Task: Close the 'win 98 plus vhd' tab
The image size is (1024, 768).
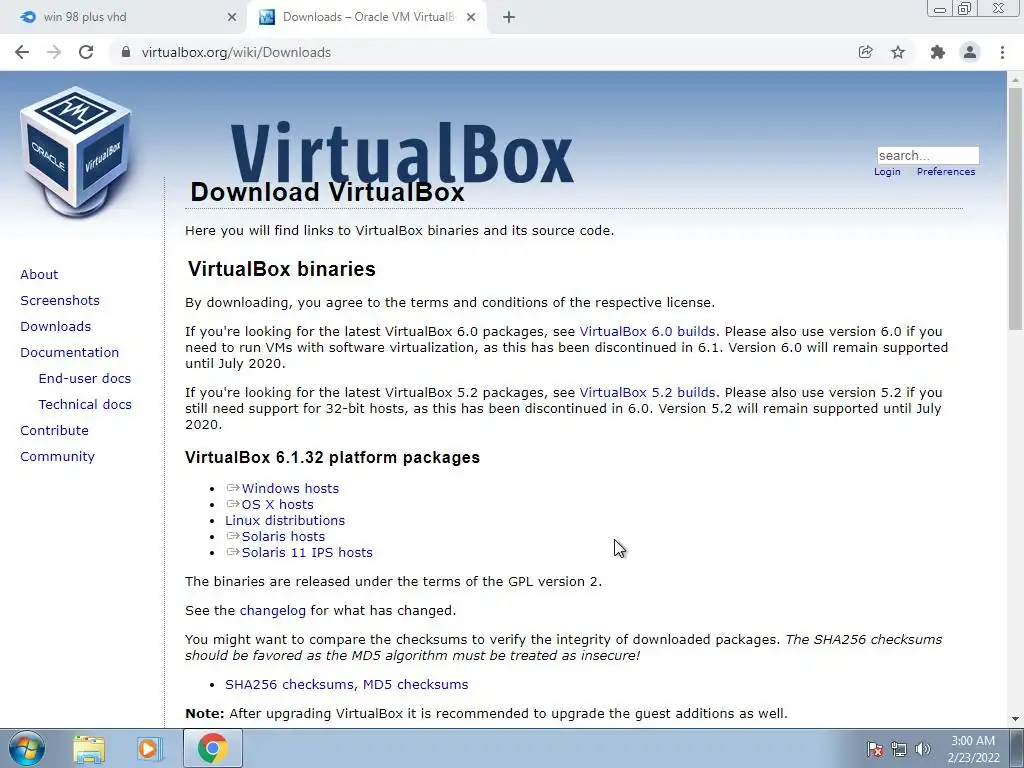Action: [232, 17]
